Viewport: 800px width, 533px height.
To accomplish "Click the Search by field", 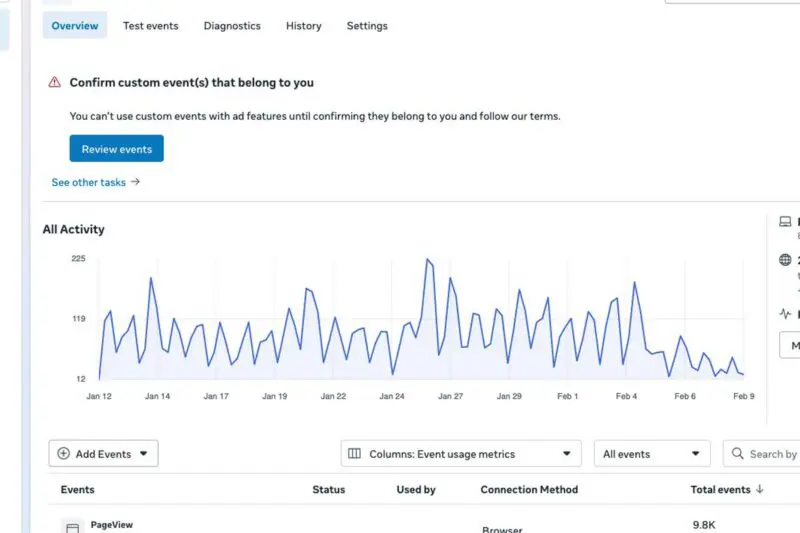I will (x=761, y=453).
